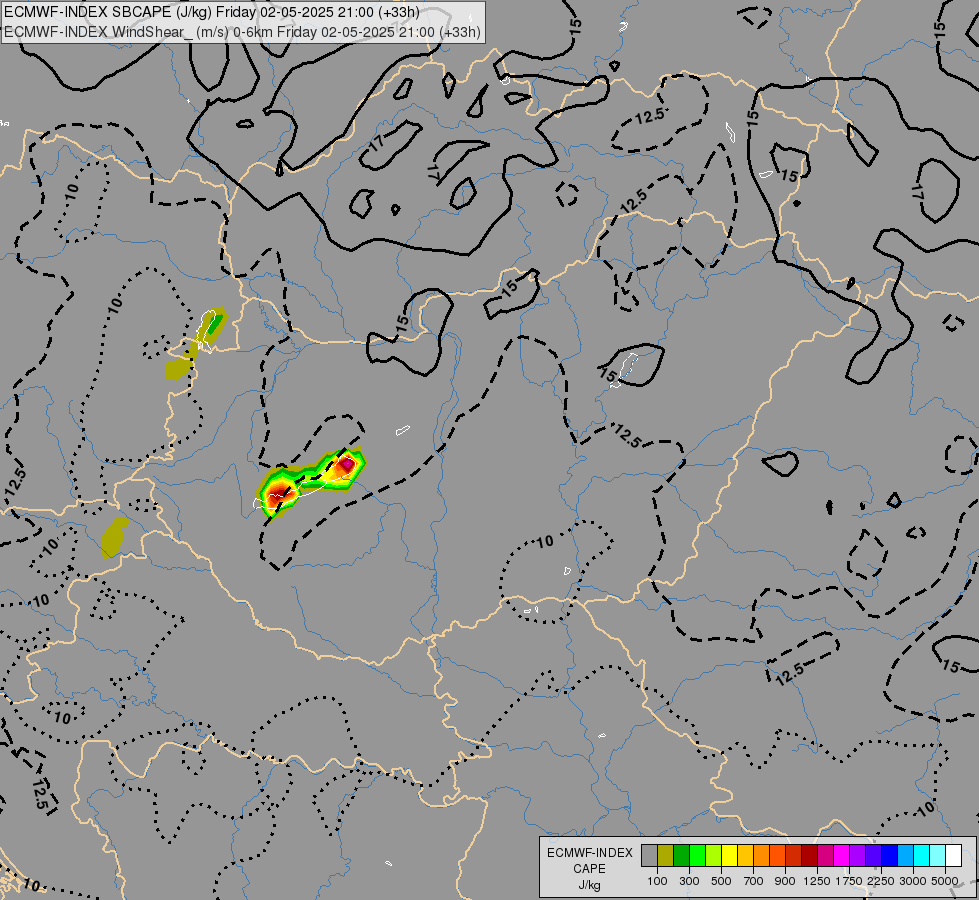Click the white swatch at the legend end

(x=953, y=855)
